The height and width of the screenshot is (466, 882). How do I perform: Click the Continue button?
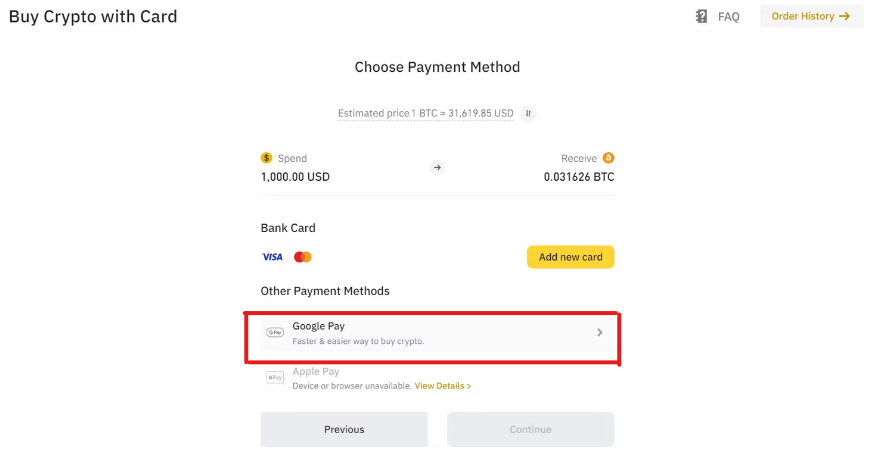point(530,429)
